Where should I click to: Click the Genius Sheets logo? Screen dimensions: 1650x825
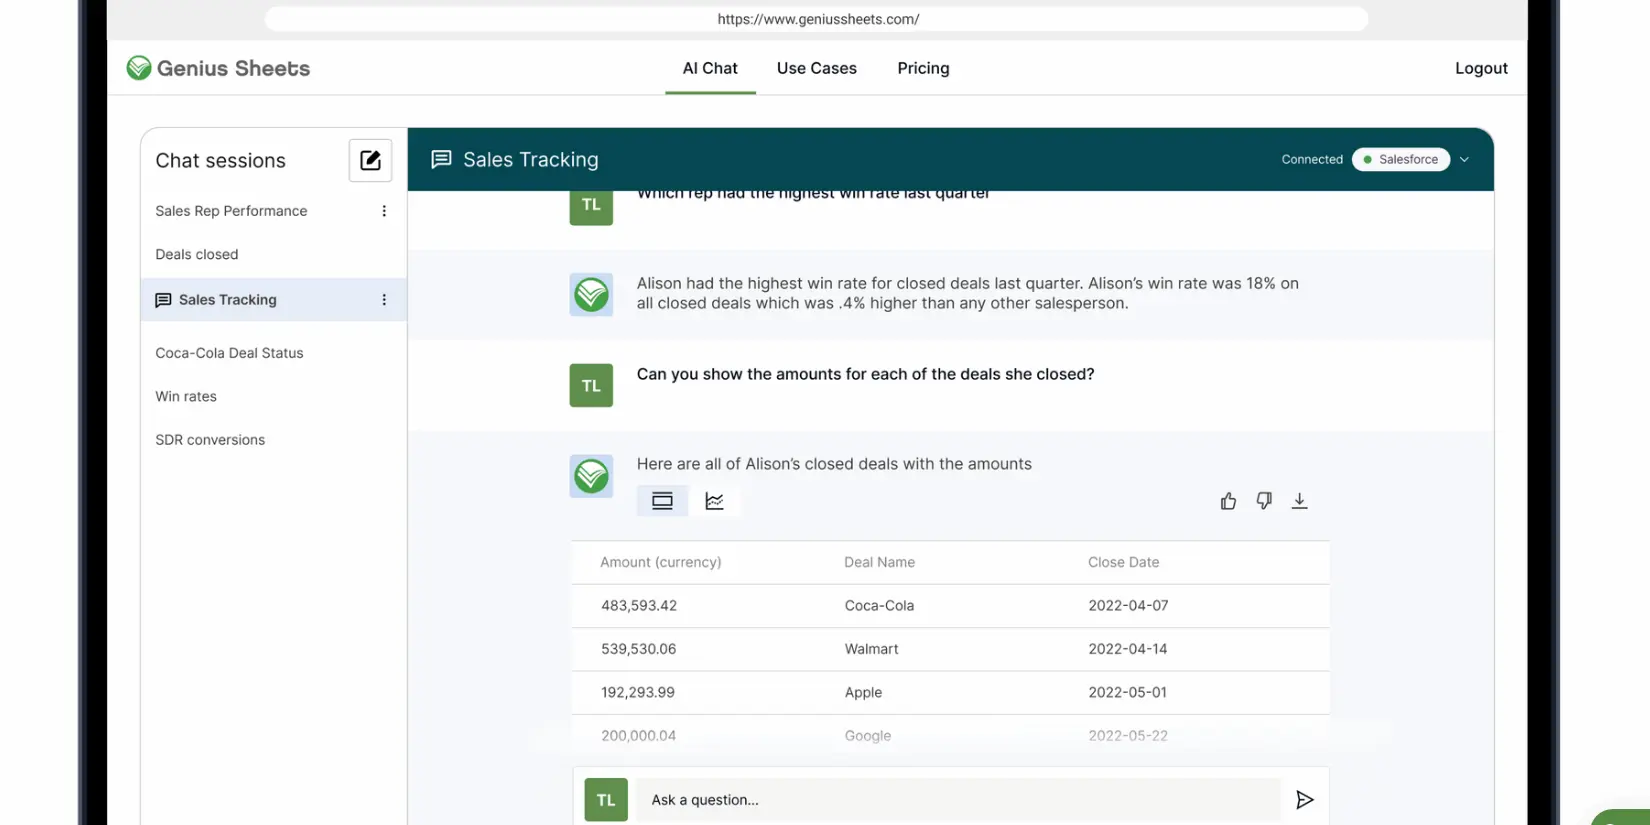point(218,68)
